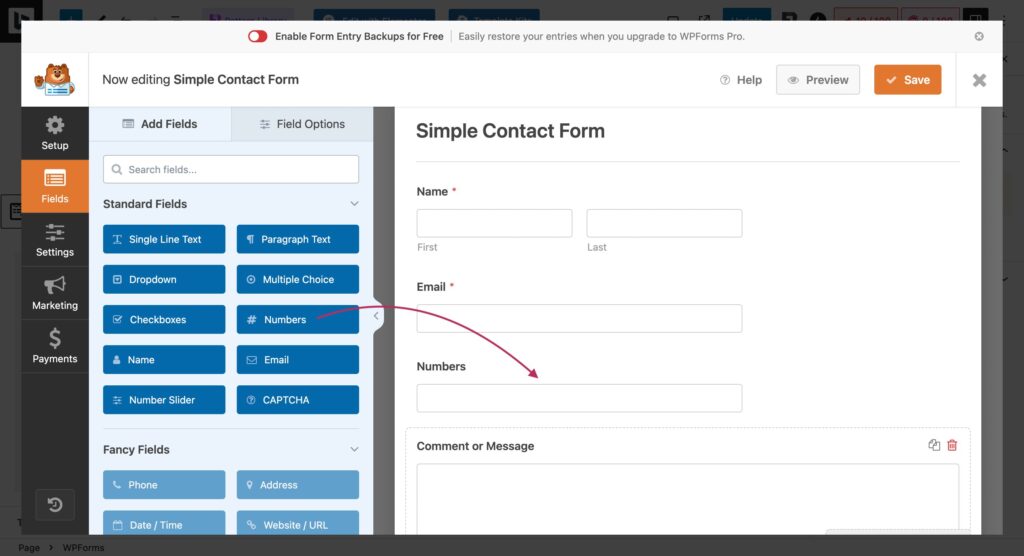This screenshot has height=556, width=1024.
Task: Open the Setup gear section
Action: 55,133
